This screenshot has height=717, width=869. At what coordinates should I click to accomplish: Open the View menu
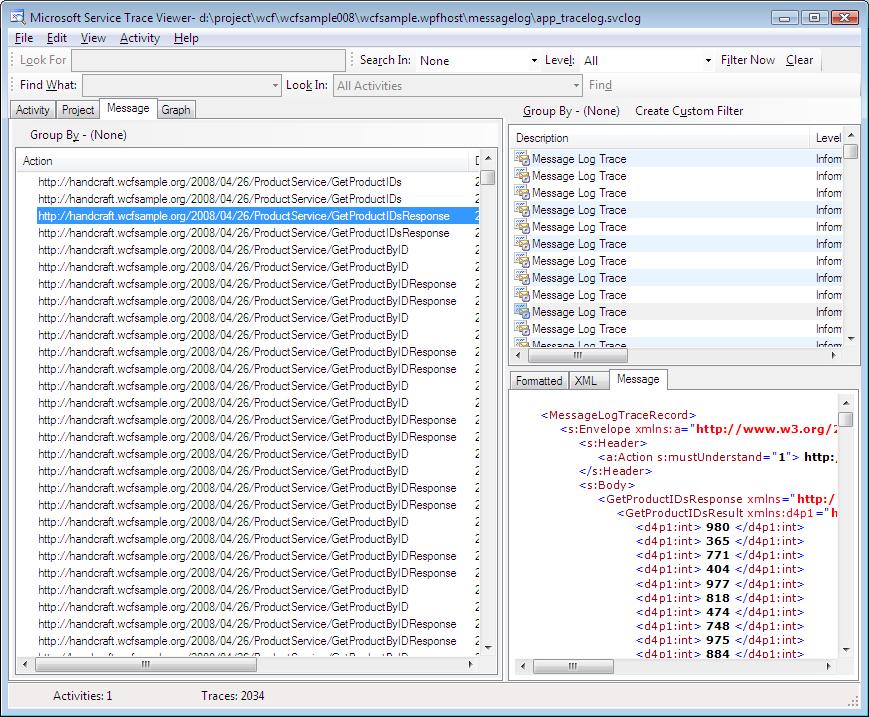[x=93, y=38]
